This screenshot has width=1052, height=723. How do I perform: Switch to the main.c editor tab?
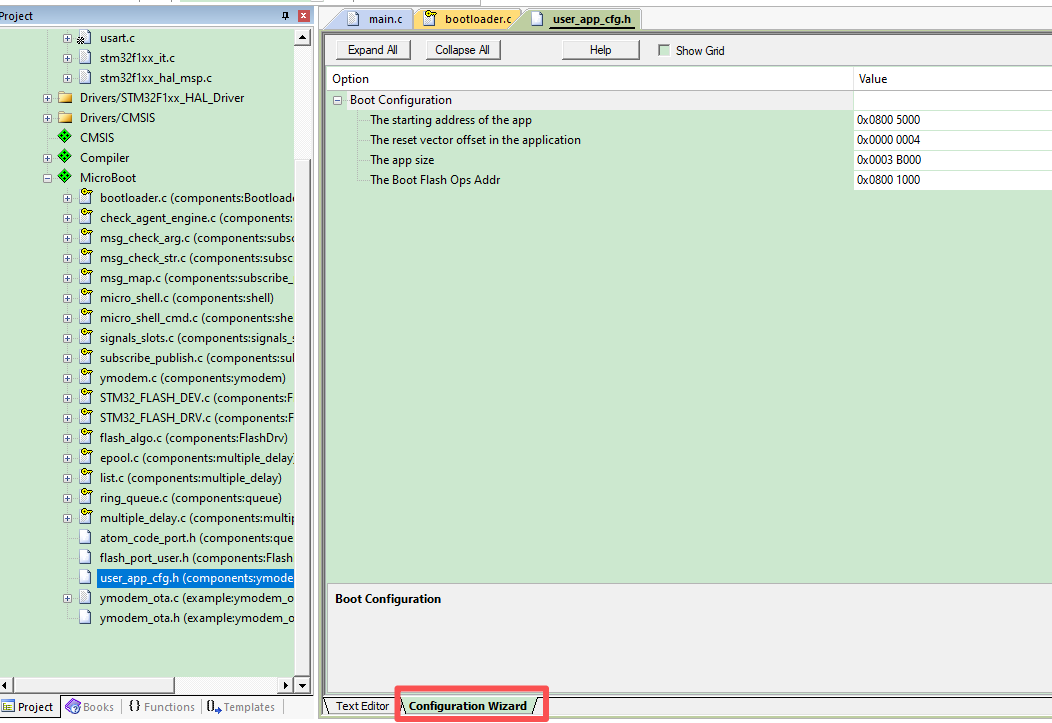coord(375,19)
